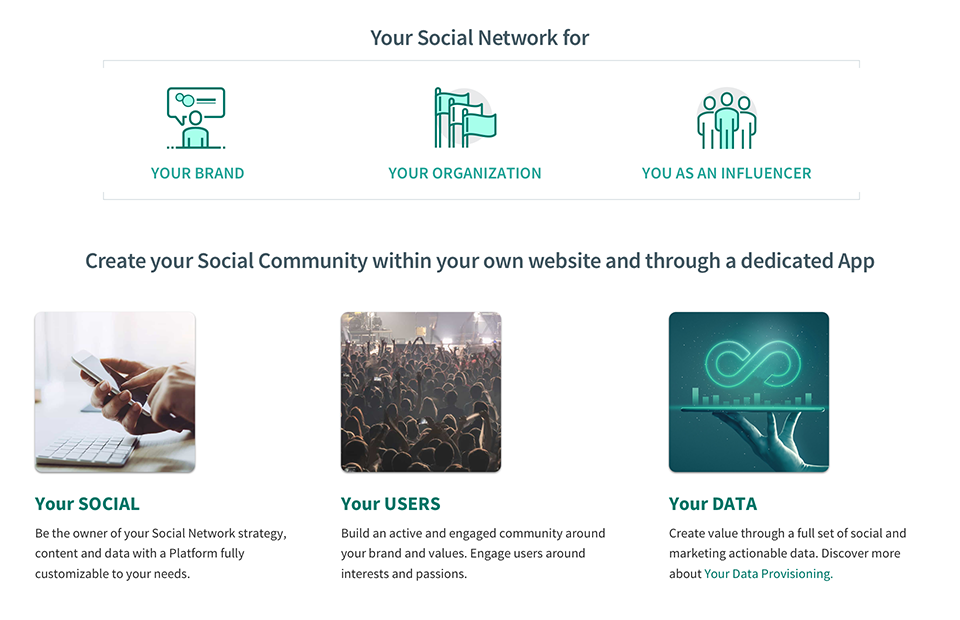This screenshot has width=960, height=620.
Task: Click the "Create your Social Community" headline
Action: [x=479, y=261]
